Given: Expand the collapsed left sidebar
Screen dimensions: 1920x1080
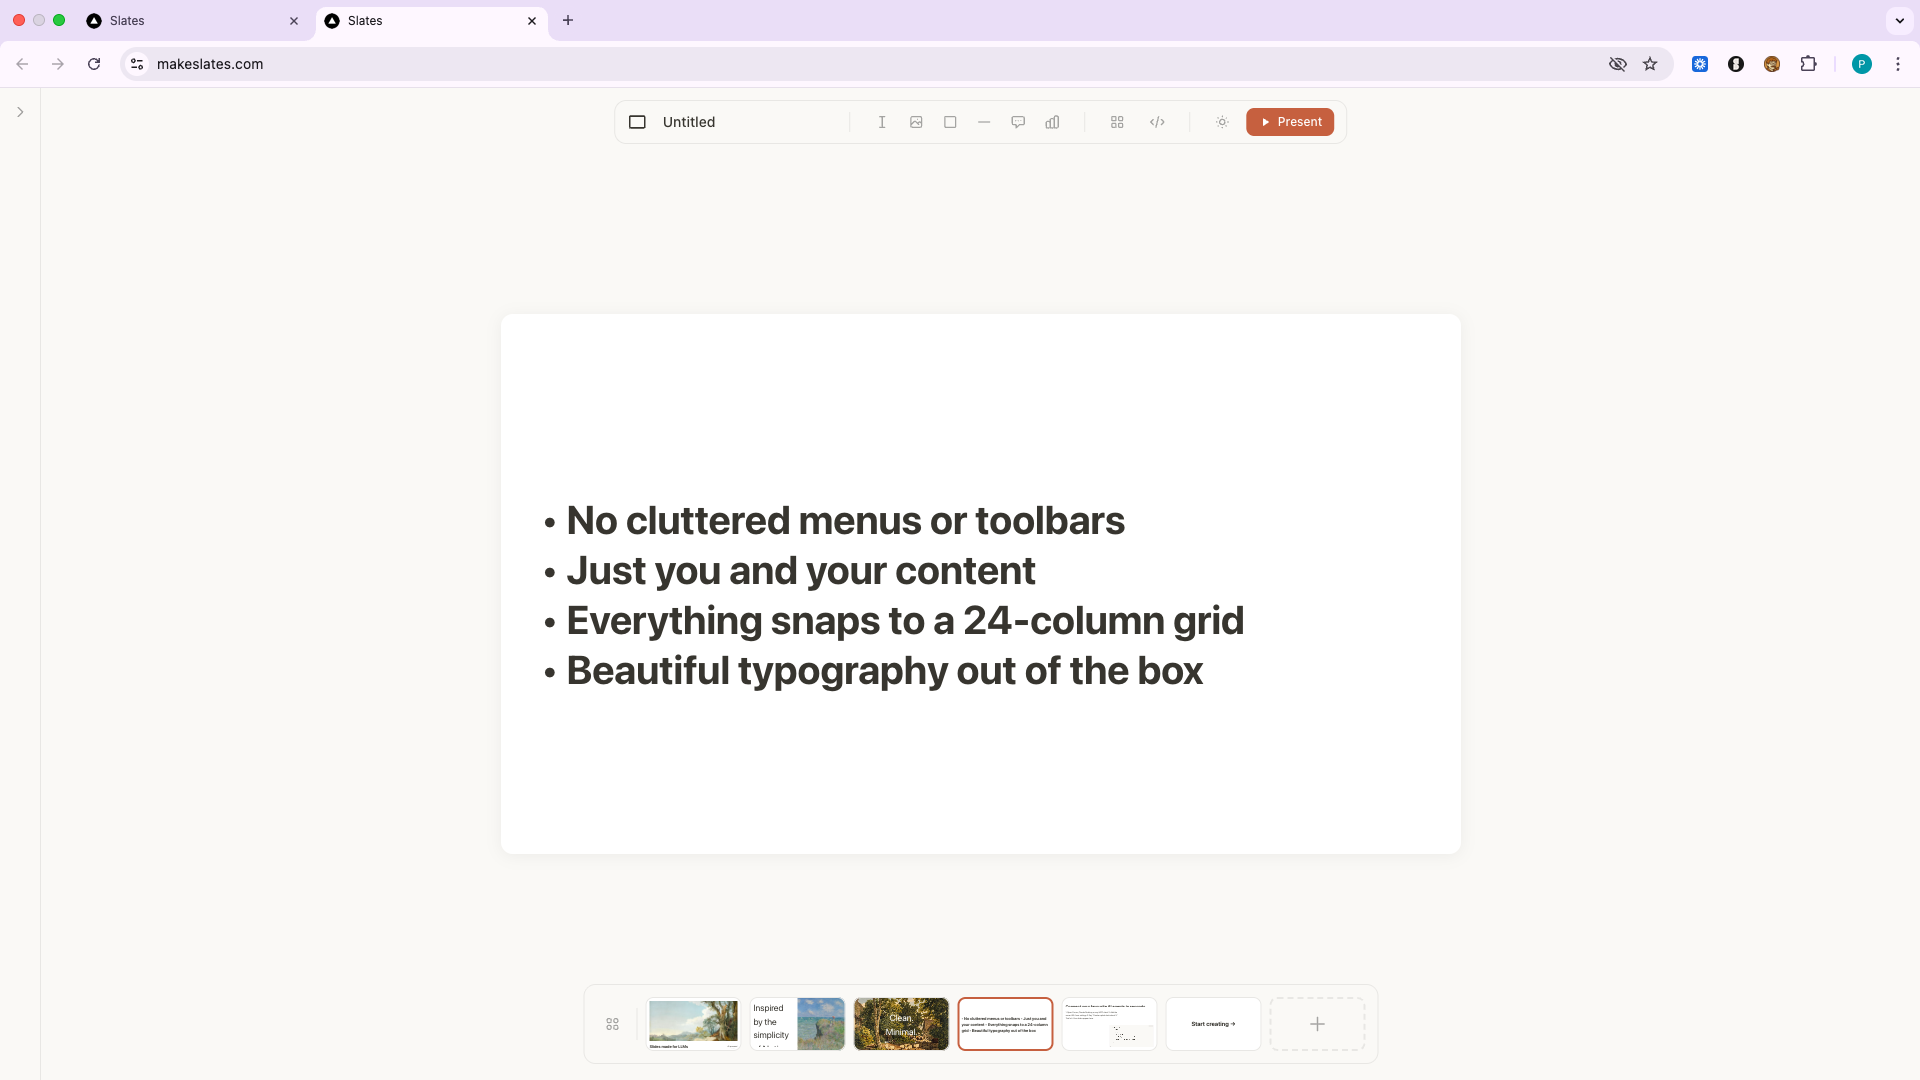Looking at the screenshot, I should 20,112.
